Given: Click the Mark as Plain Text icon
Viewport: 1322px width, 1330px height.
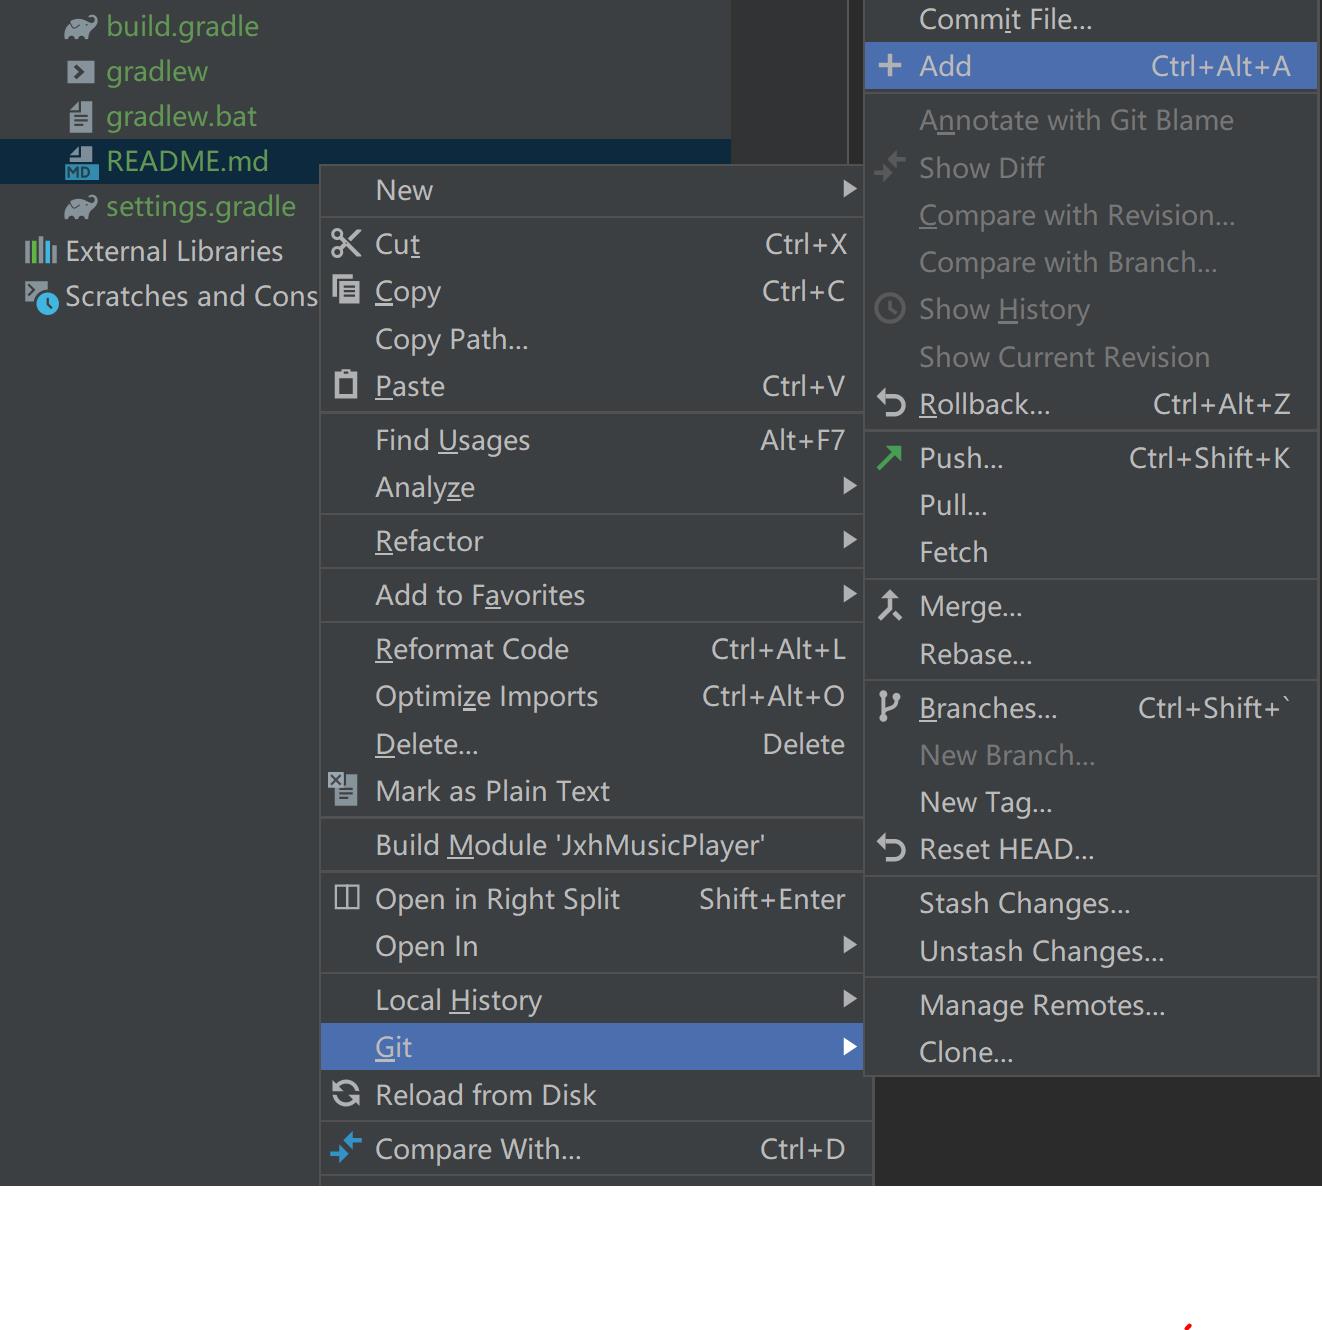Looking at the screenshot, I should 343,789.
